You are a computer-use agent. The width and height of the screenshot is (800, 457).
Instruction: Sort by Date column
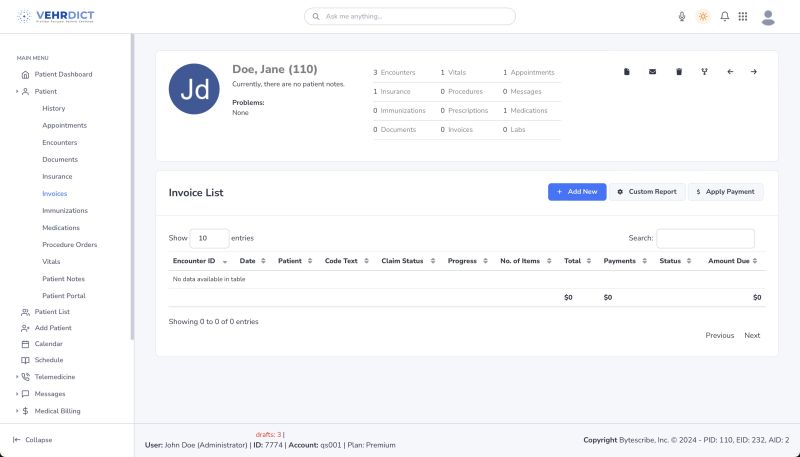(x=252, y=261)
